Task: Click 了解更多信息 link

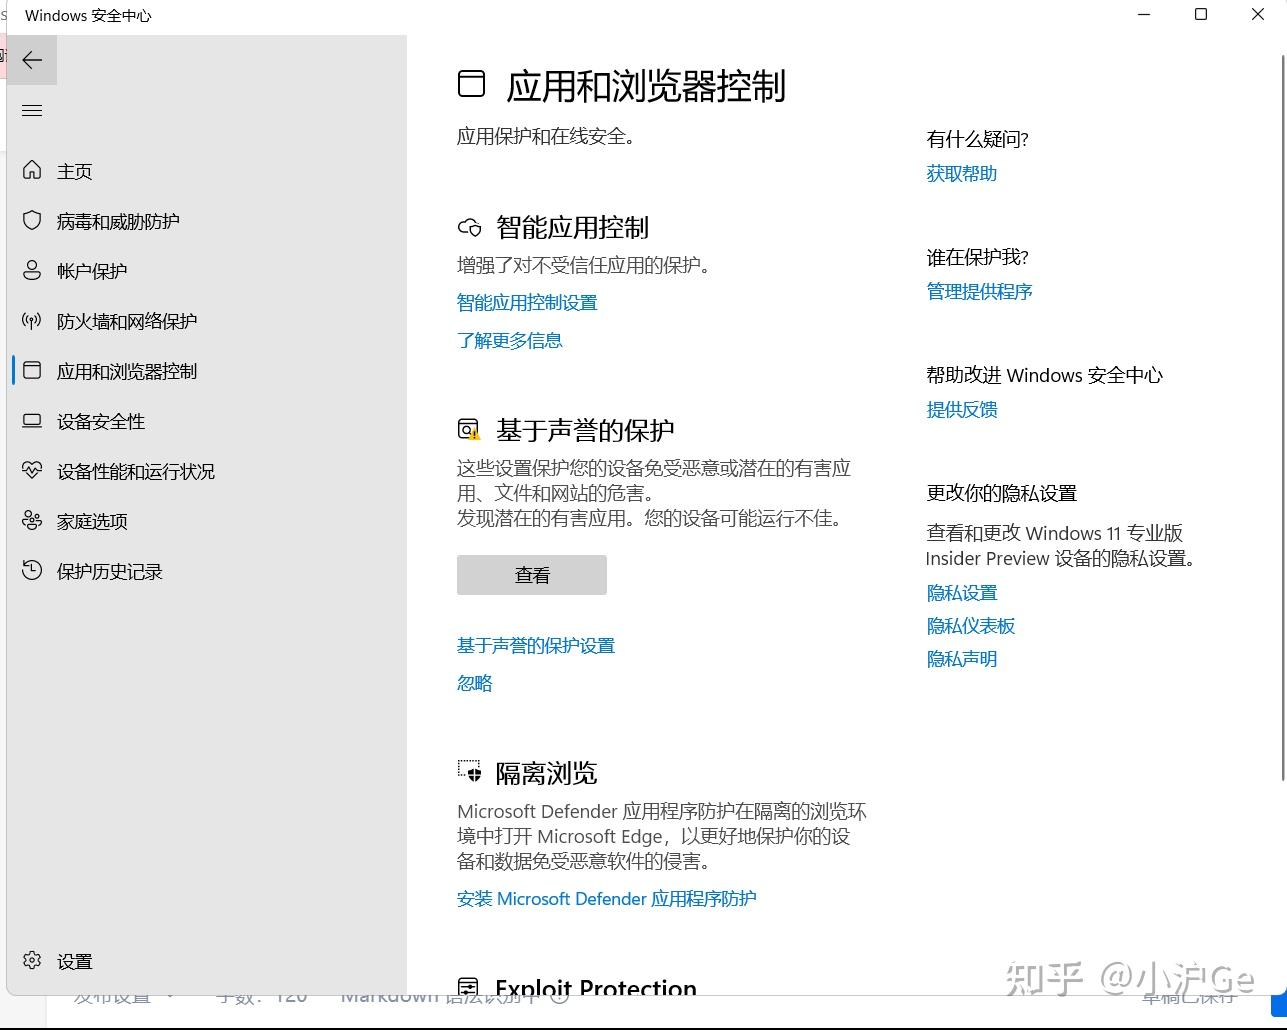Action: [510, 340]
